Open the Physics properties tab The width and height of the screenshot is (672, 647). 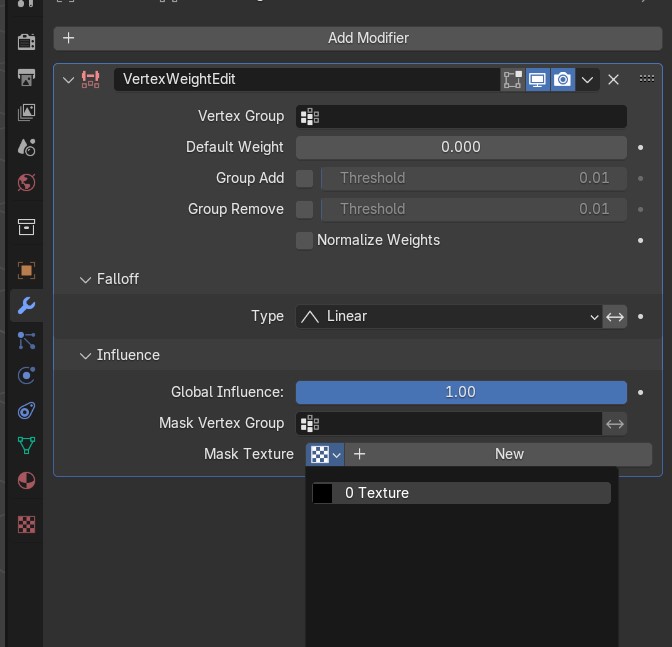[26, 376]
